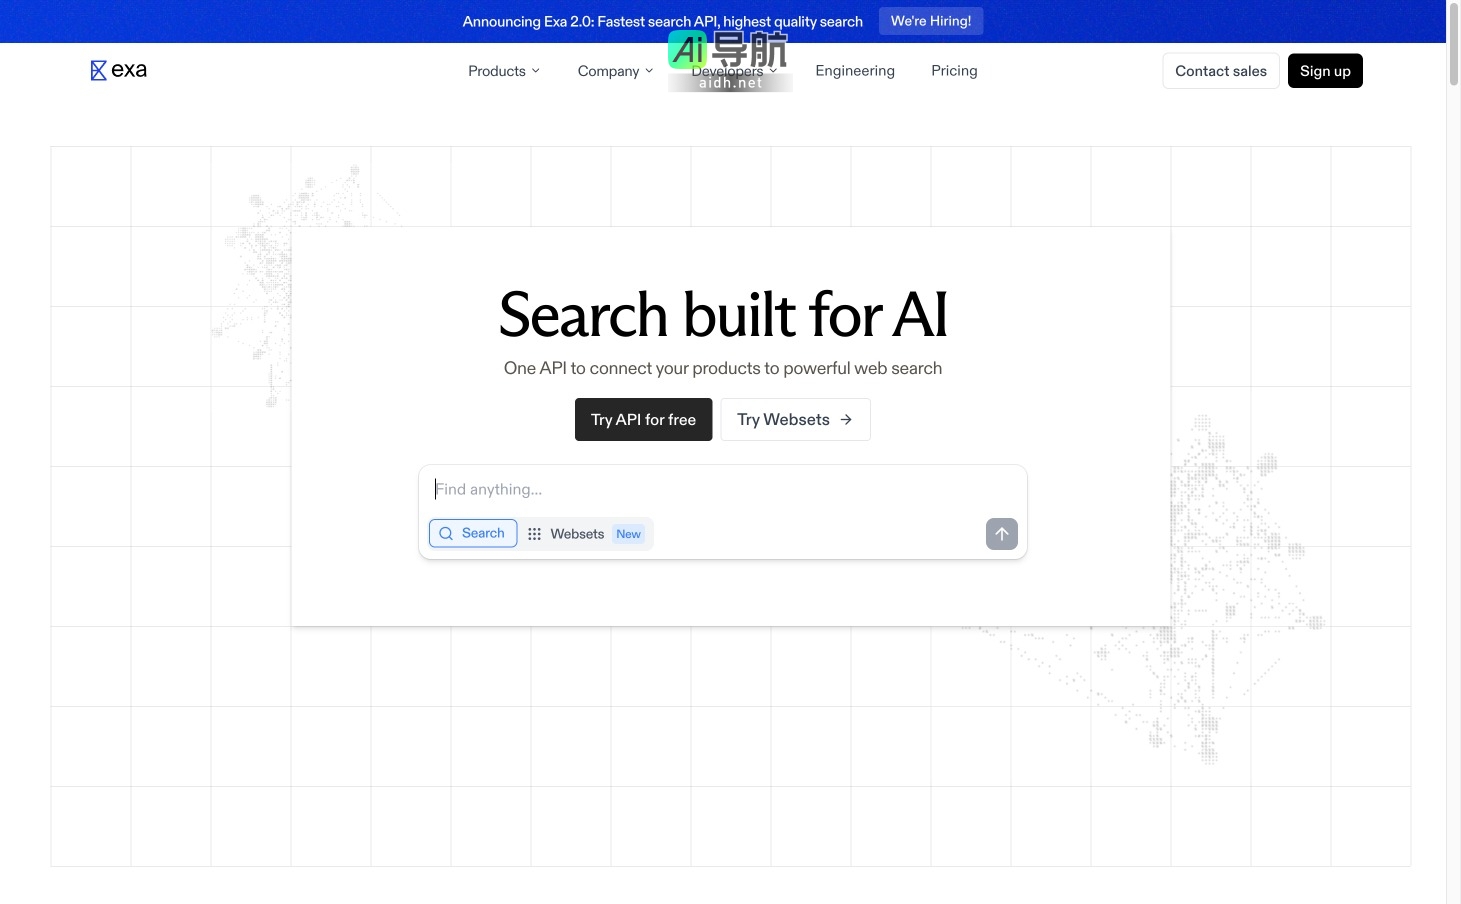Open the Company dropdown menu
The height and width of the screenshot is (904, 1461).
pos(615,71)
